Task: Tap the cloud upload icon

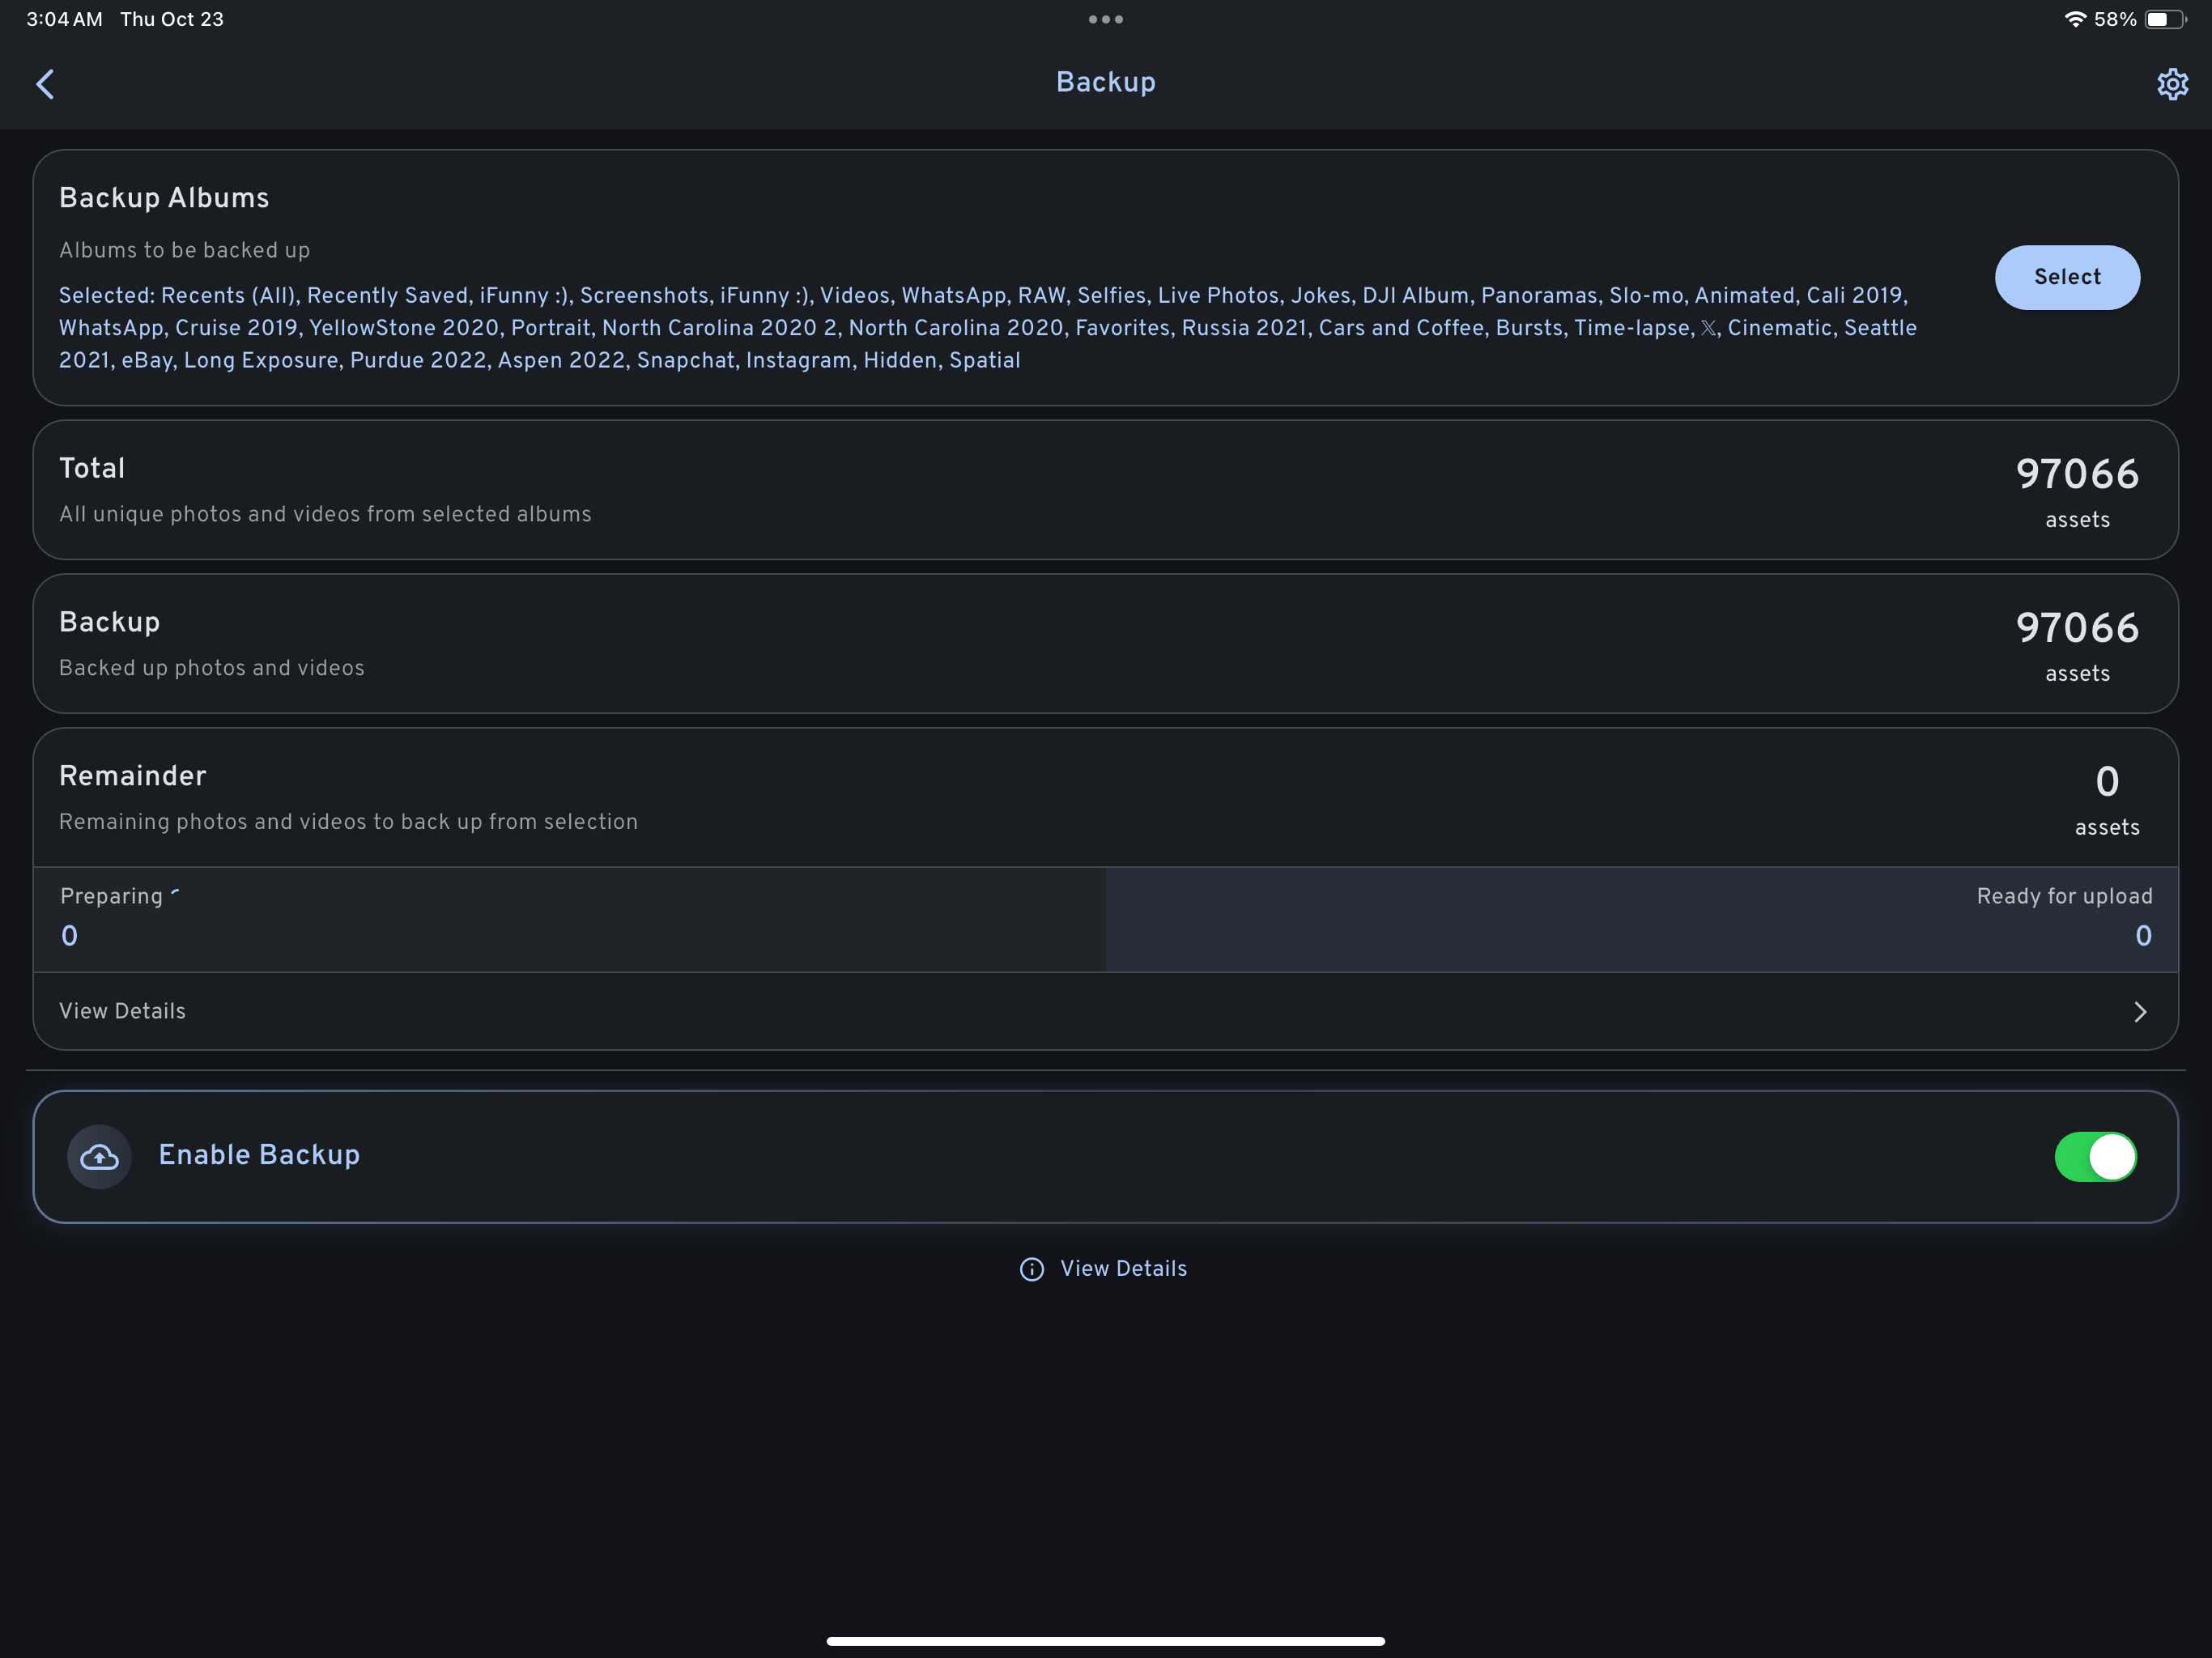Action: pos(99,1157)
